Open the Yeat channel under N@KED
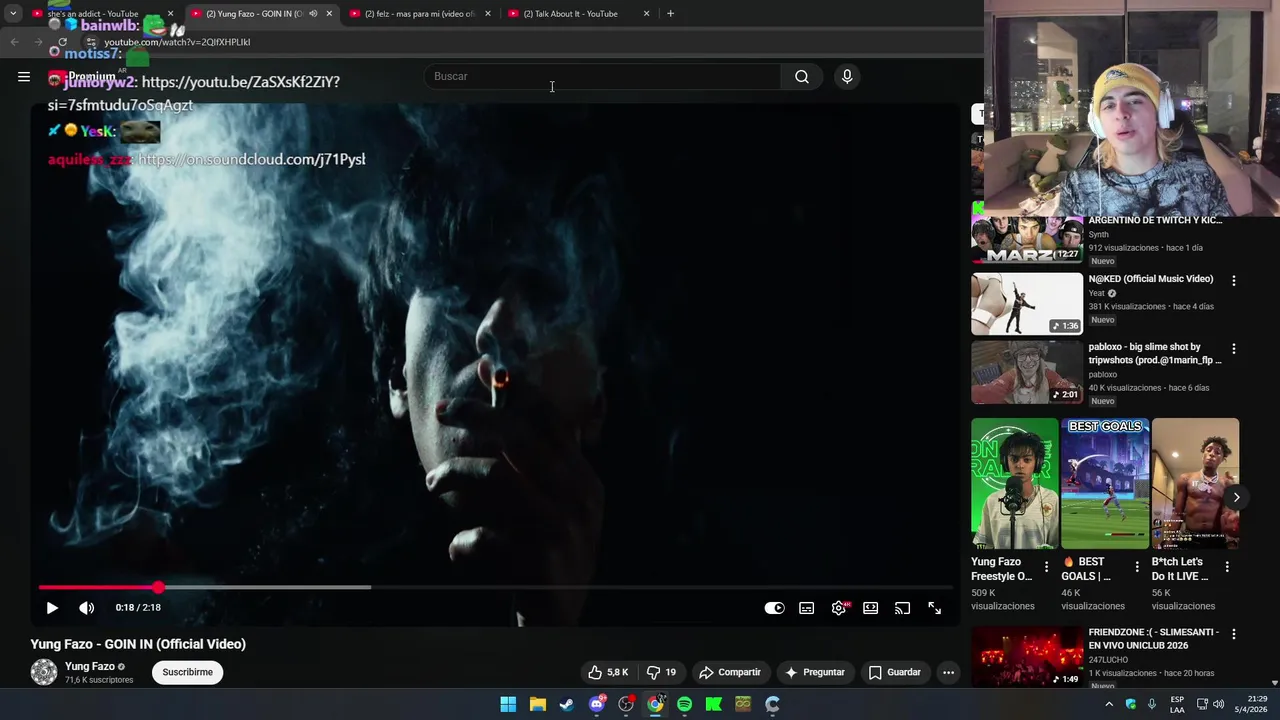This screenshot has height=720, width=1280. coord(1097,293)
